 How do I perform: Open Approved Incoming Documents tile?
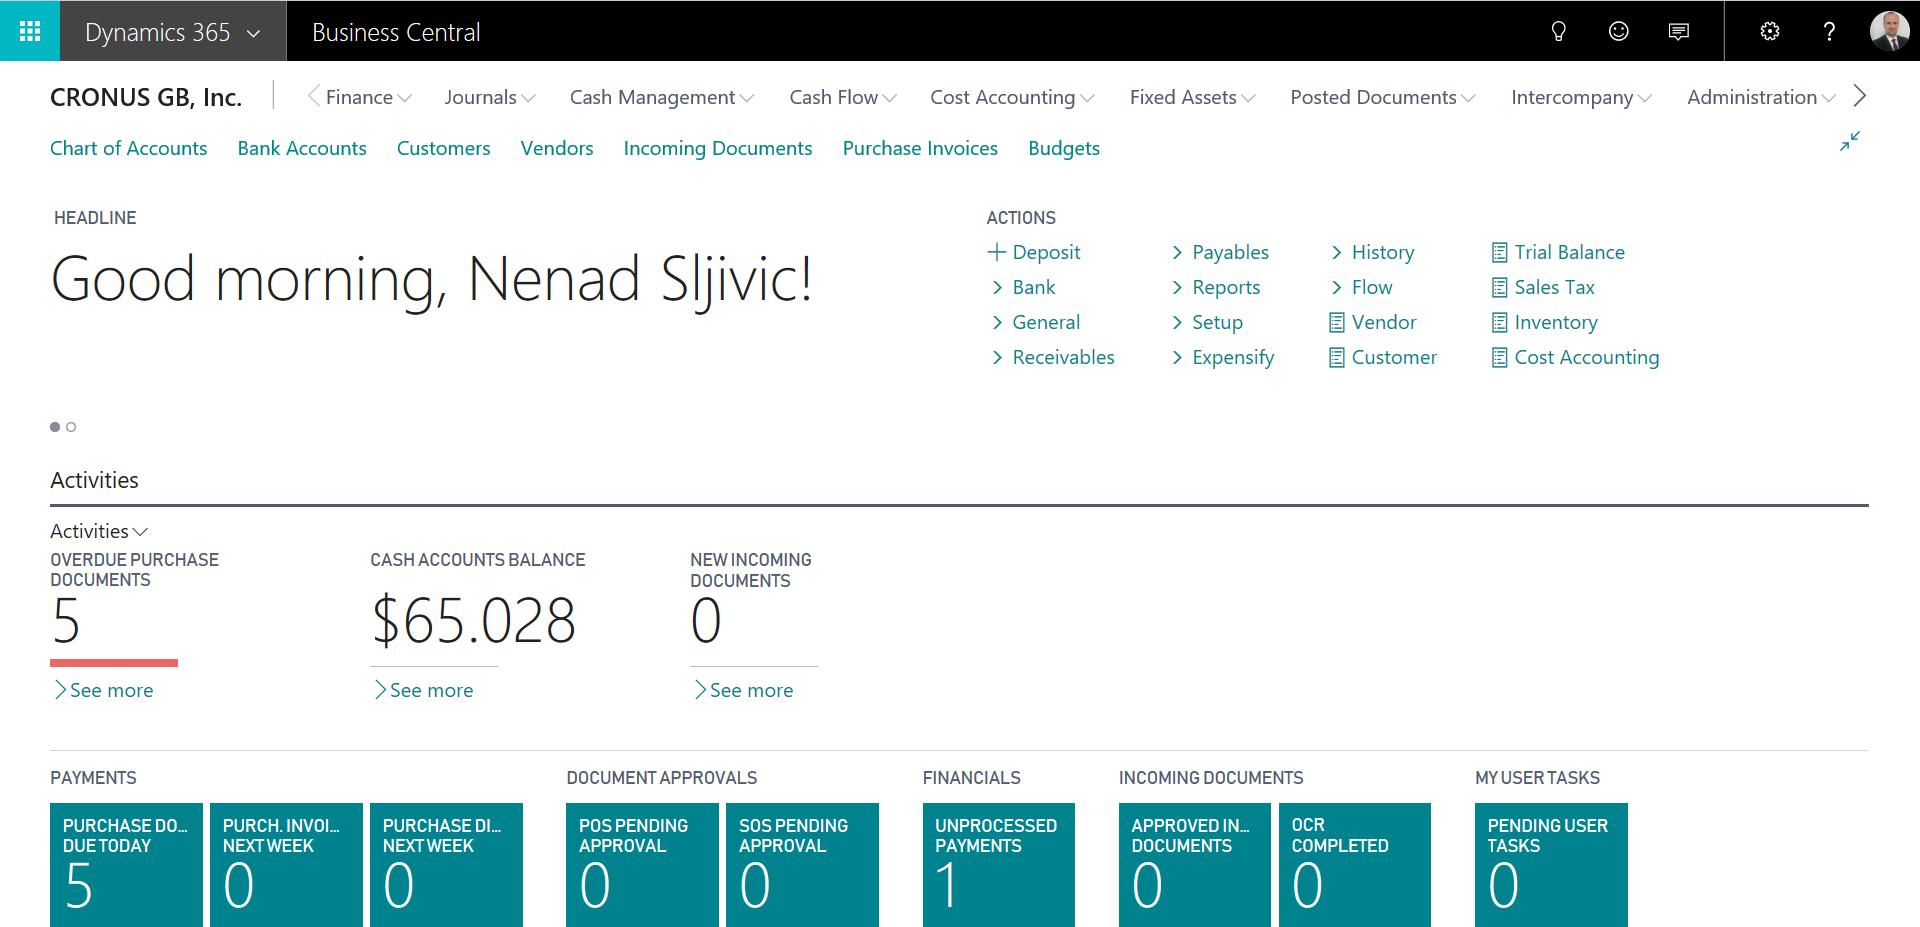click(1195, 865)
